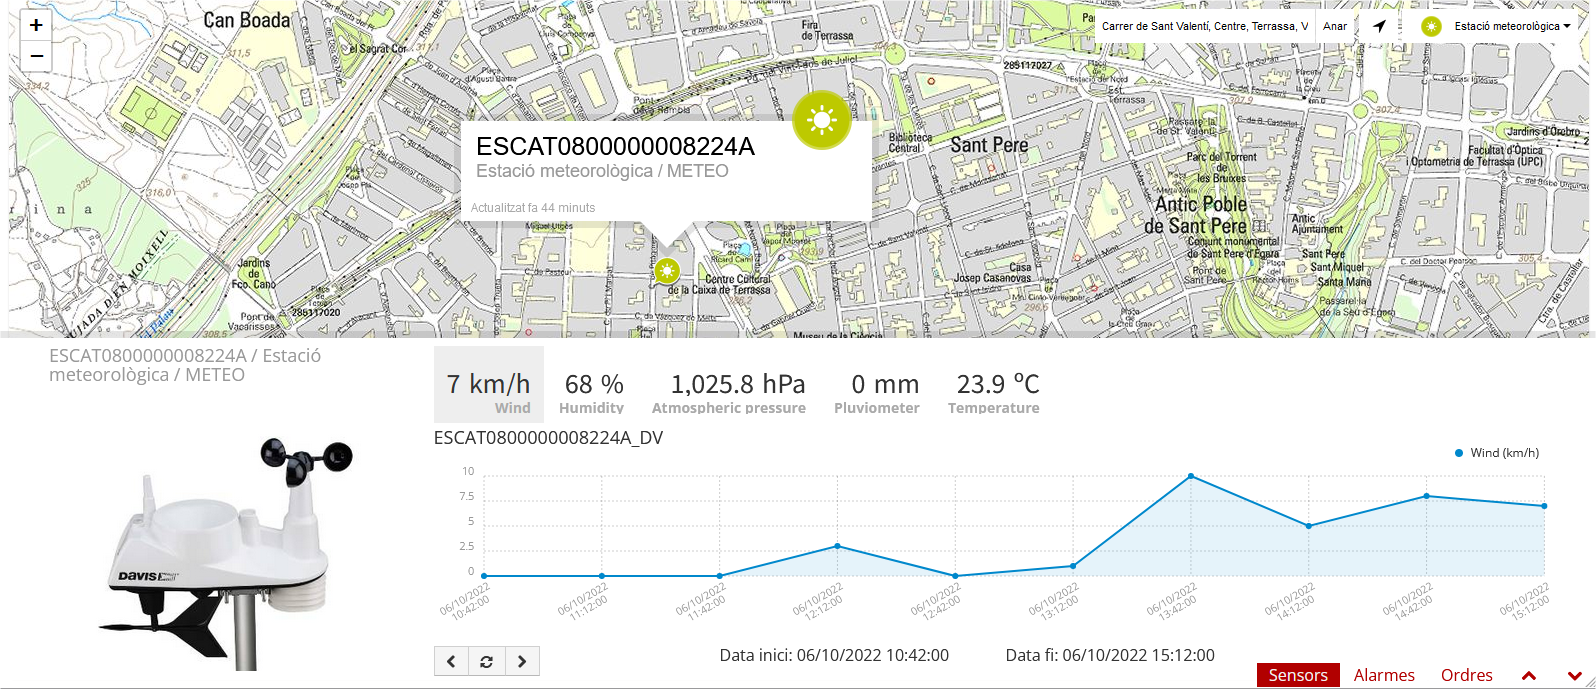
Task: Zoom in on the map
Action: click(36, 26)
